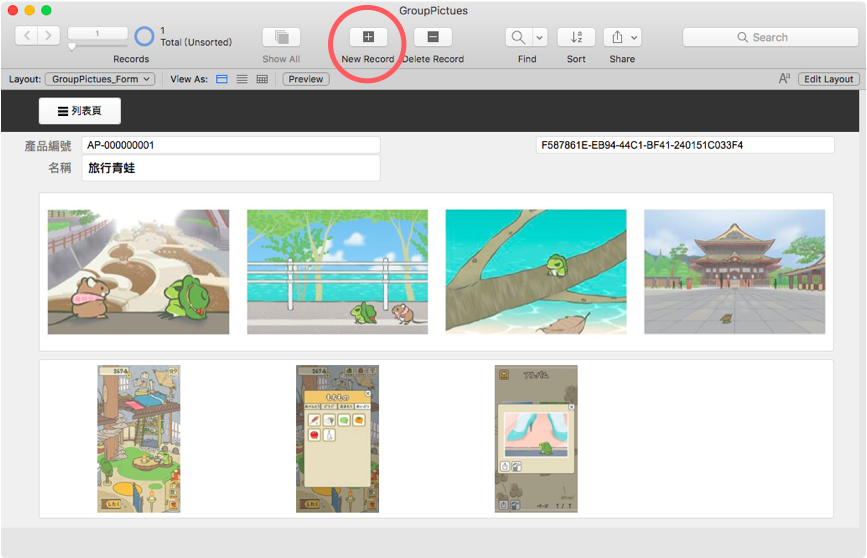Image resolution: width=867 pixels, height=558 pixels.
Task: Switch to Form view mode
Action: tap(222, 79)
